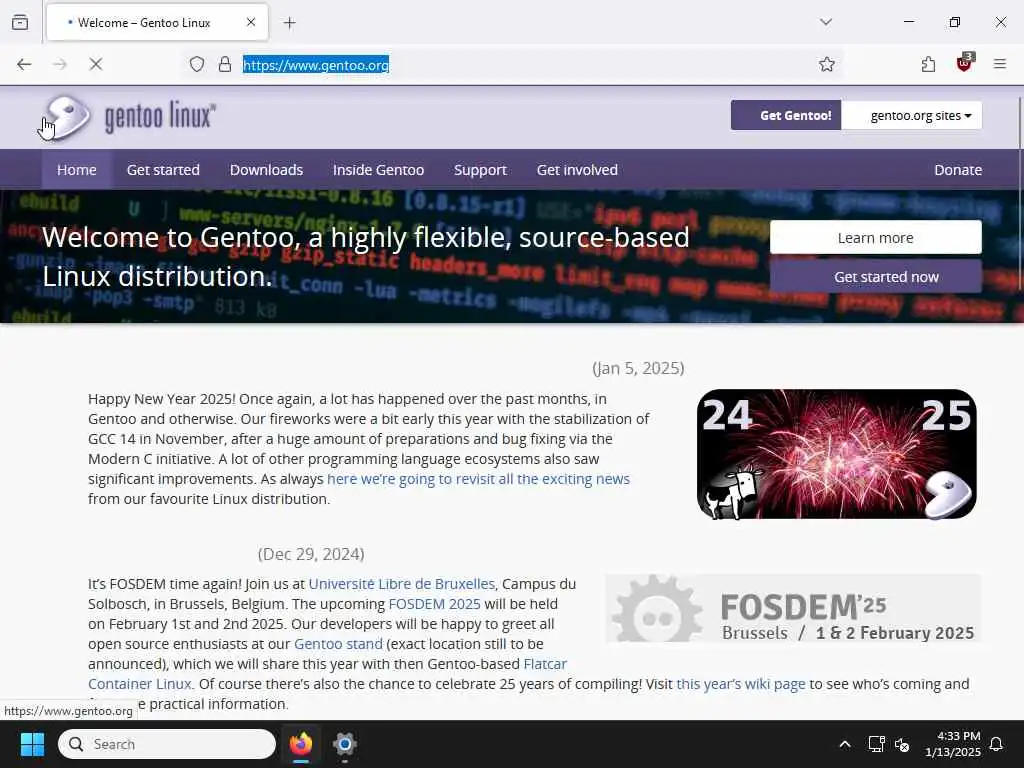
Task: View site security via padlock icon
Action: [225, 64]
